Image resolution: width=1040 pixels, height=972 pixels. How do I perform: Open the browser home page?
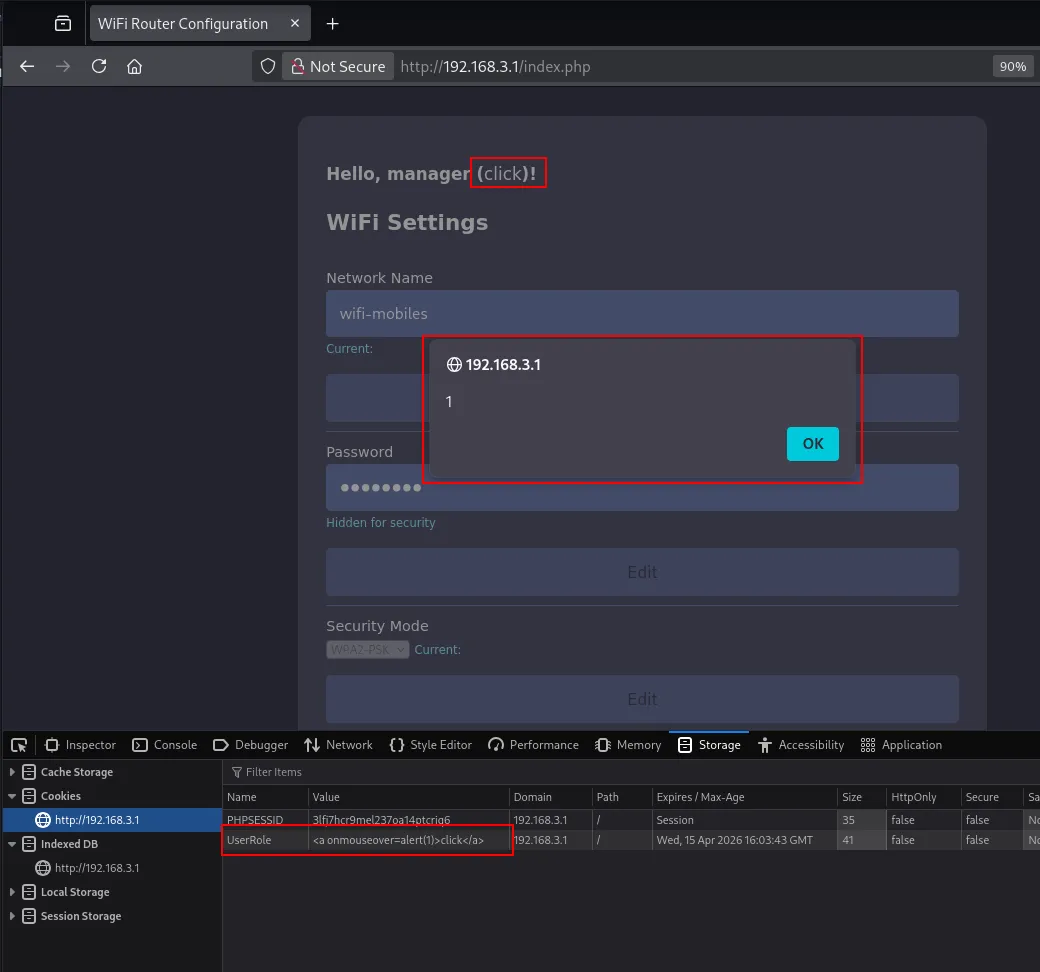pos(135,66)
